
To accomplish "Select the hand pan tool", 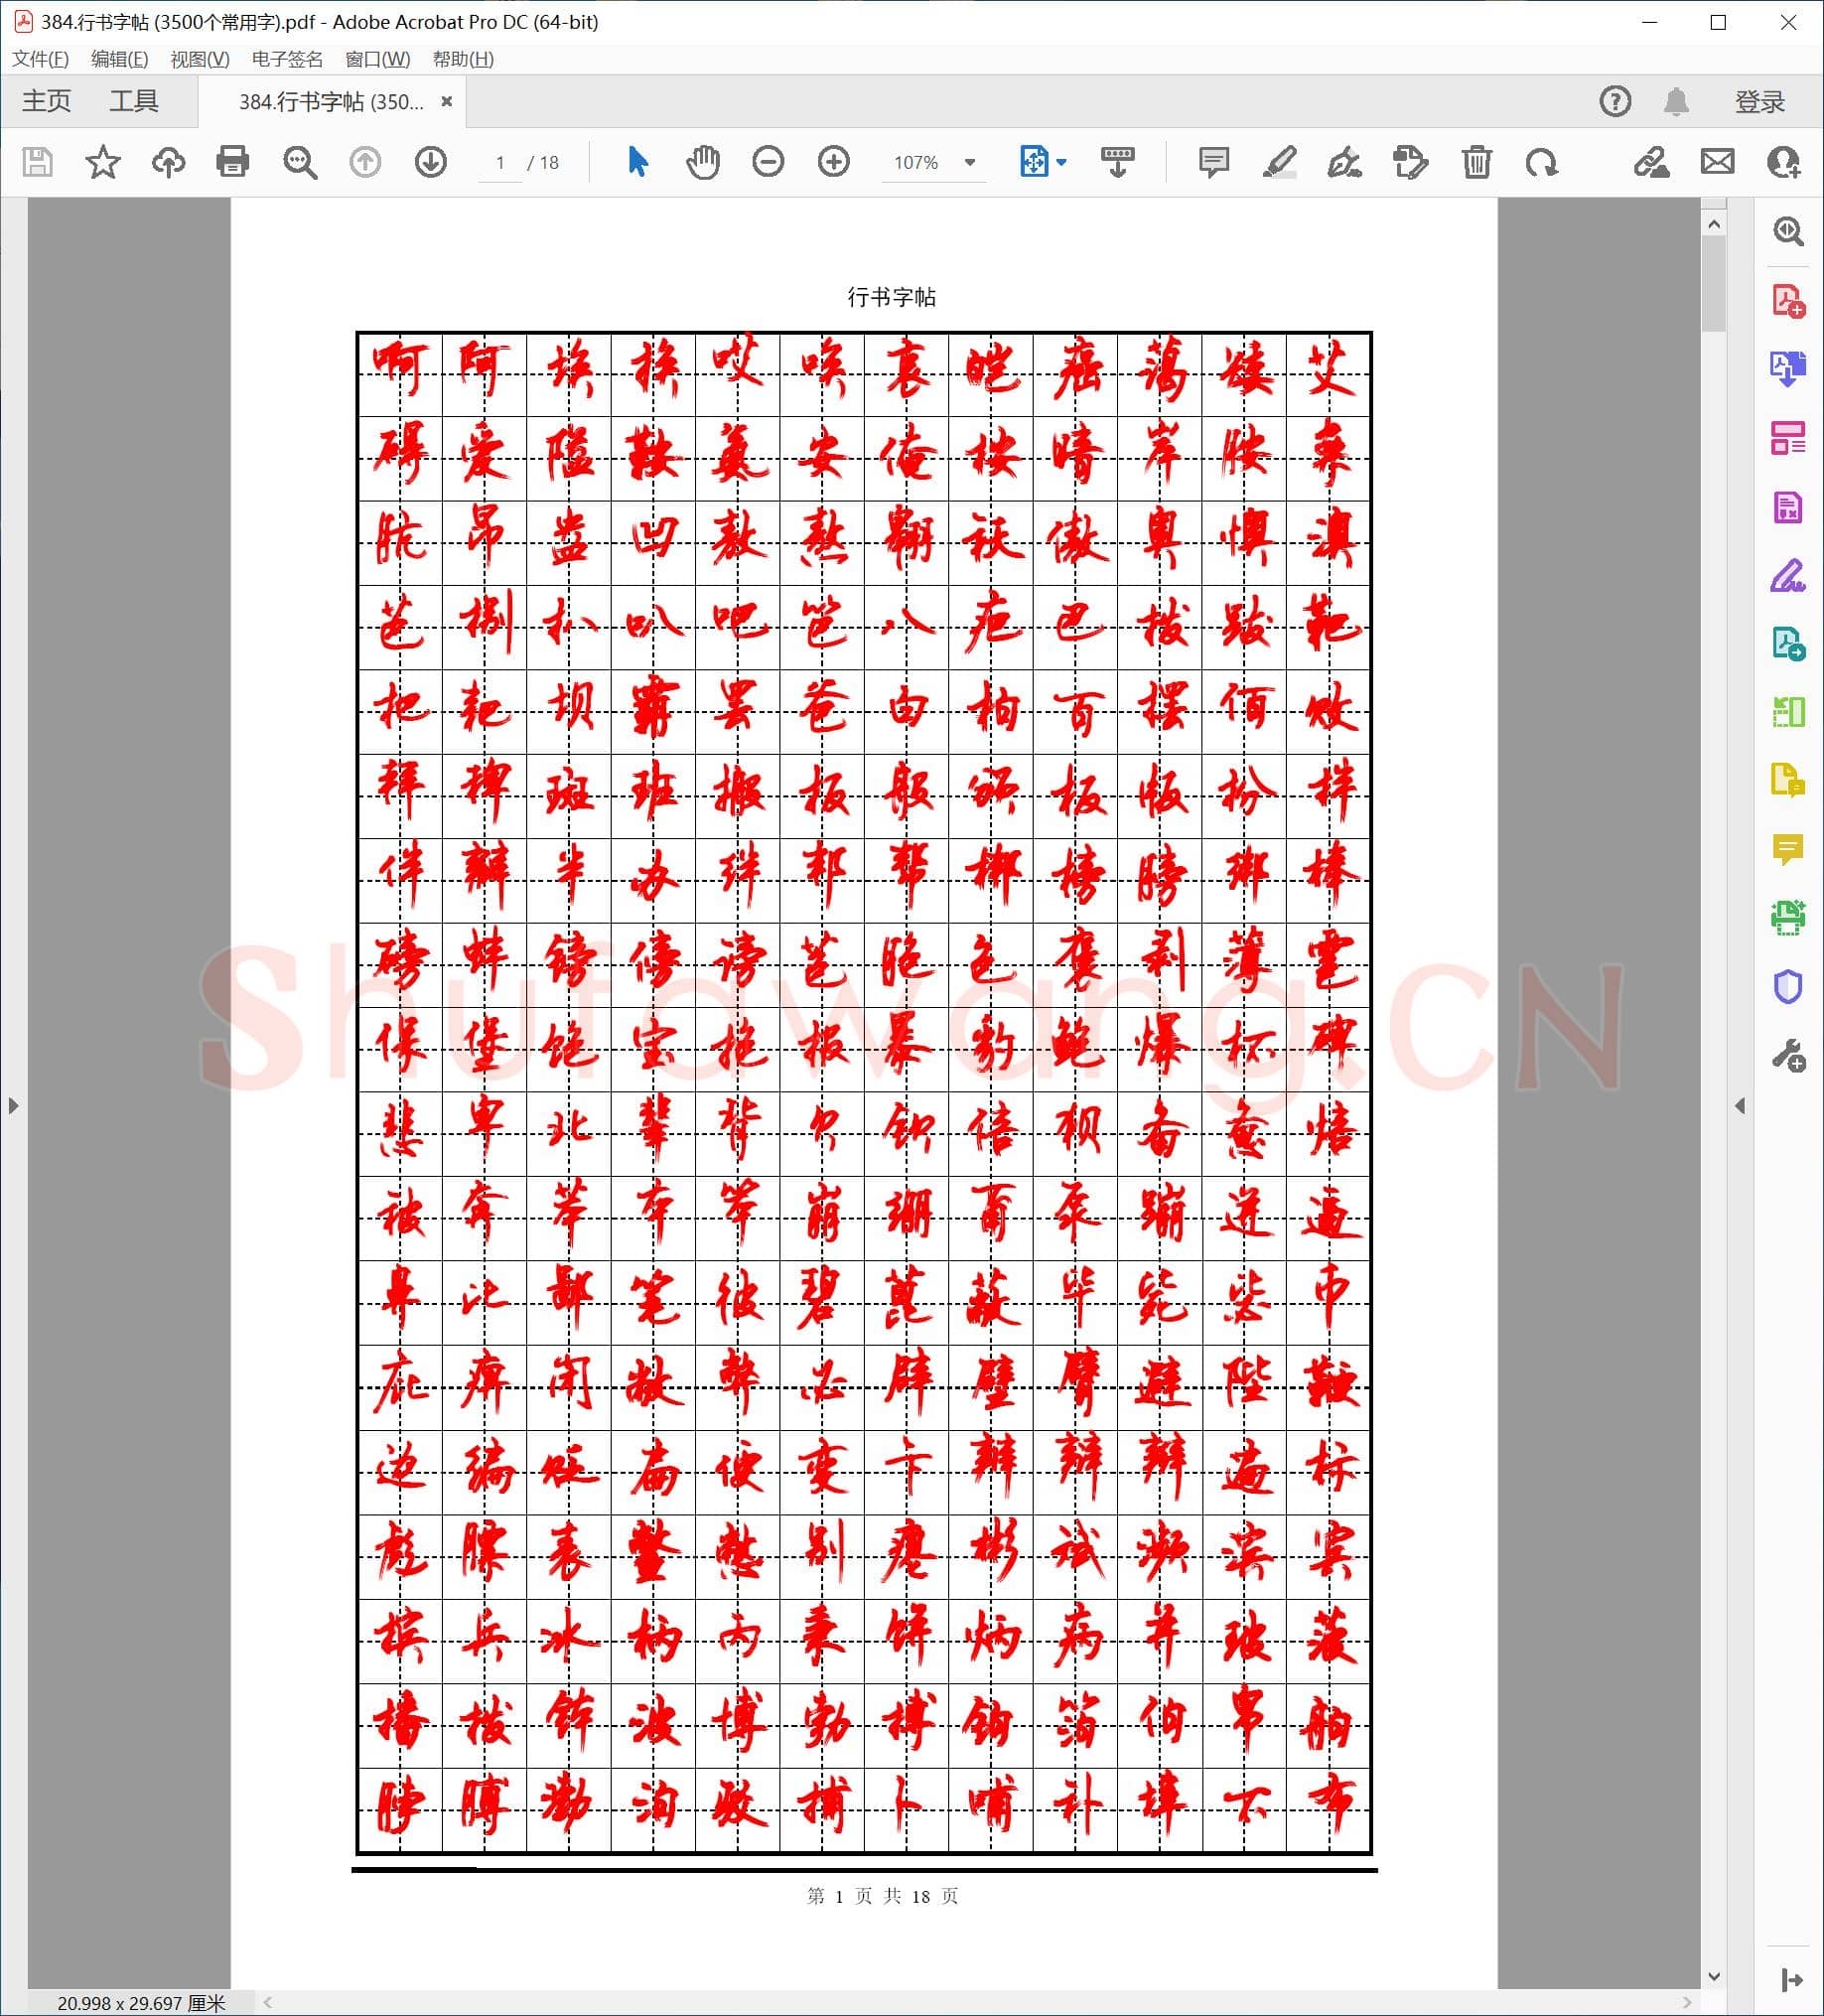I will (x=702, y=161).
